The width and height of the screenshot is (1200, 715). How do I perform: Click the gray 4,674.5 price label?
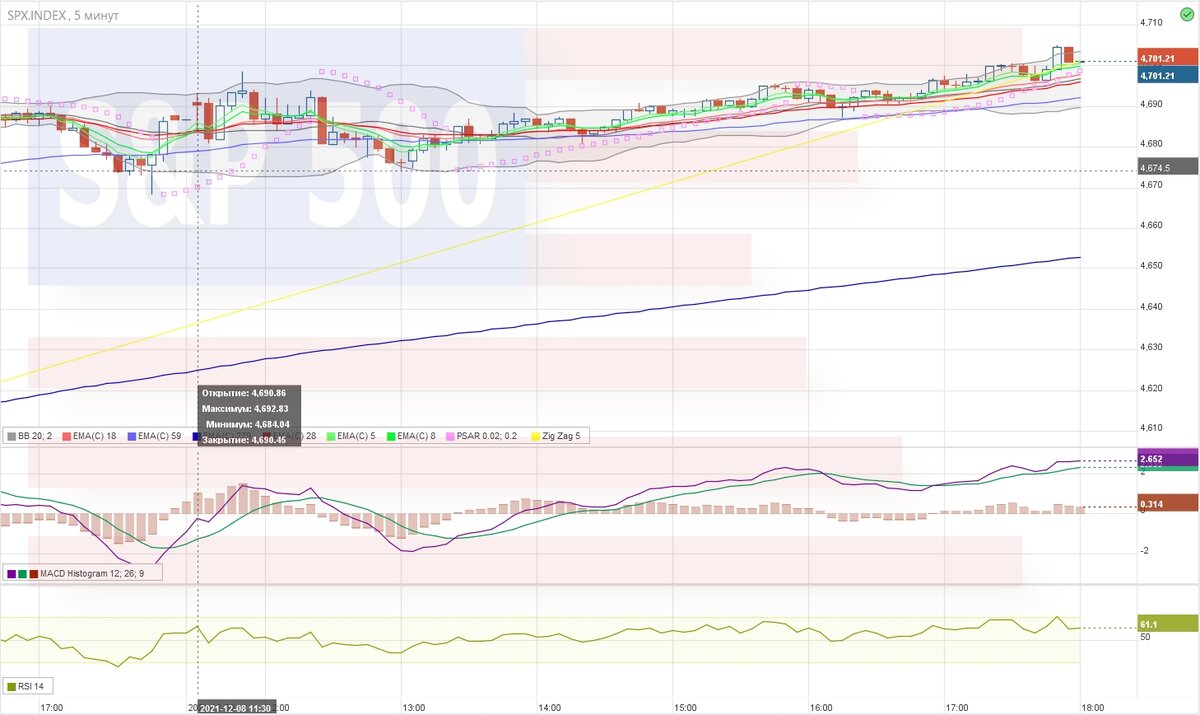coord(1168,167)
